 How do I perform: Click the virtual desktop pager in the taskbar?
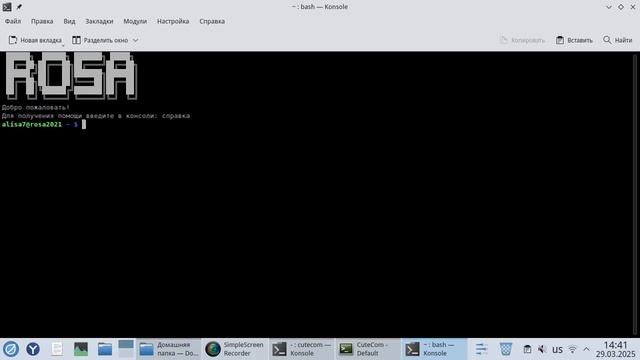(x=126, y=349)
